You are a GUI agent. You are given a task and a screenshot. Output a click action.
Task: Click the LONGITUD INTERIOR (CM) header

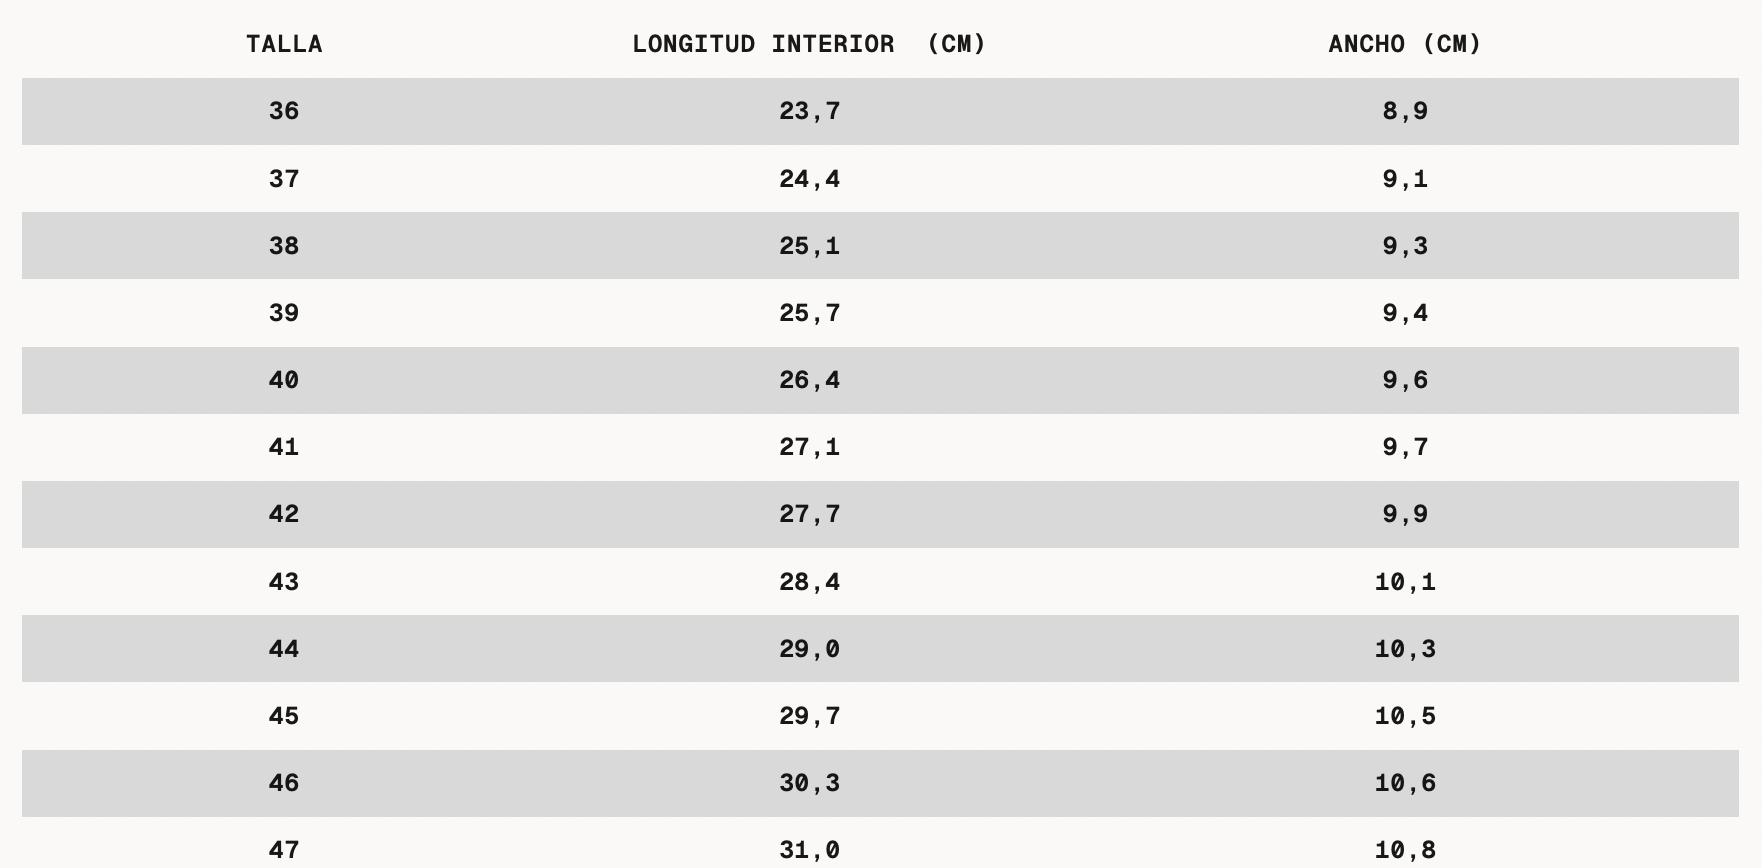point(809,44)
